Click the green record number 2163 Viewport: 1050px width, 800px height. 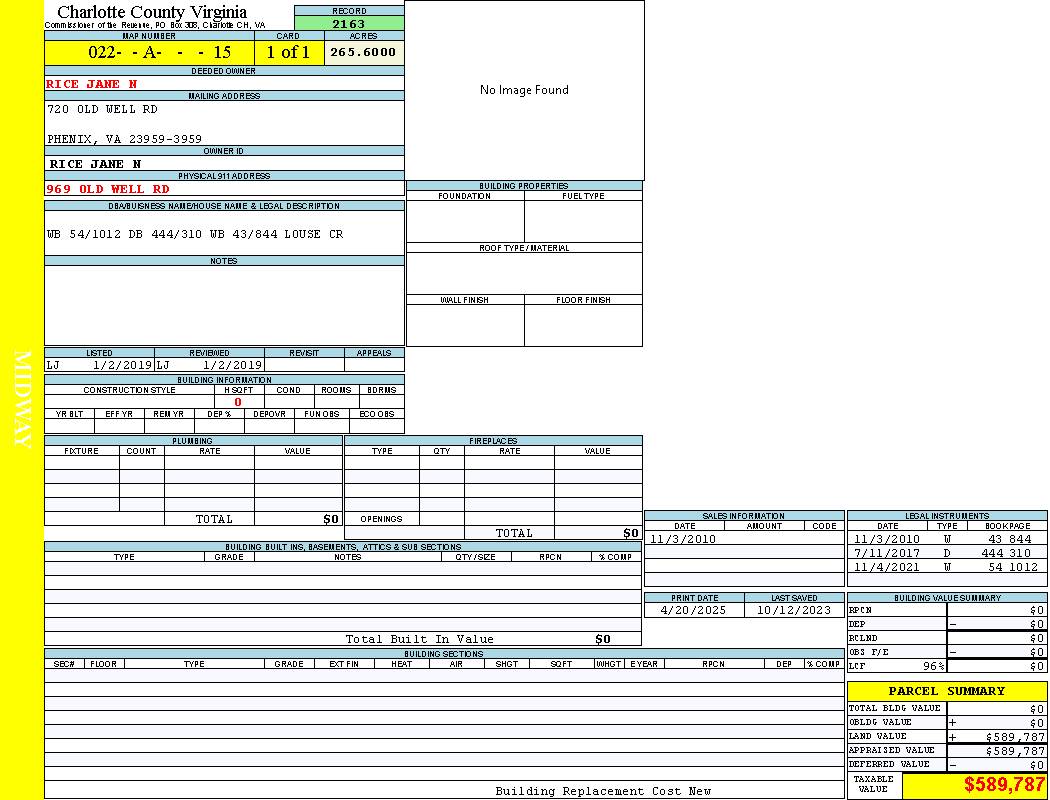tap(349, 23)
